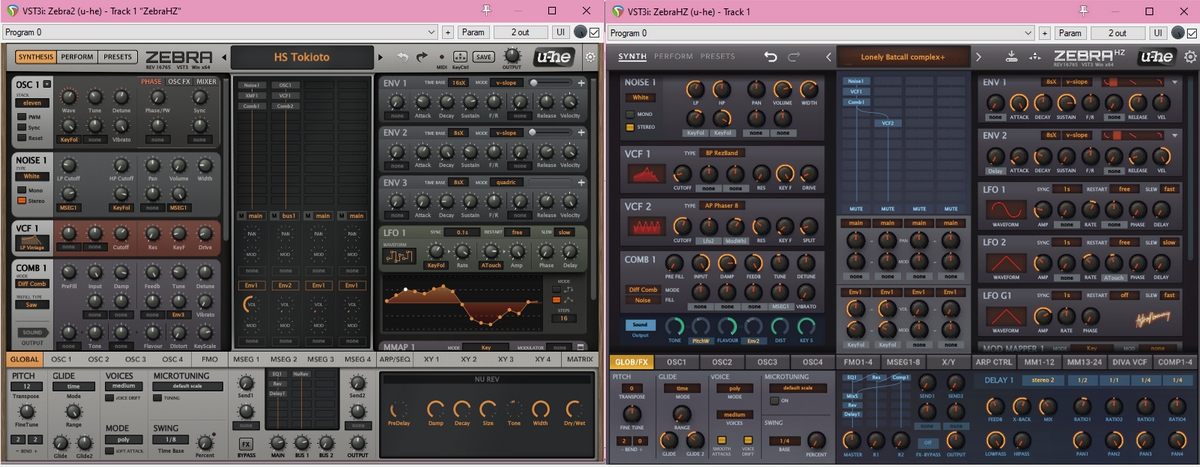This screenshot has height=467, width=1200.
Task: Open VCF 1 red filter display in ZebraHZ
Action: click(x=645, y=172)
